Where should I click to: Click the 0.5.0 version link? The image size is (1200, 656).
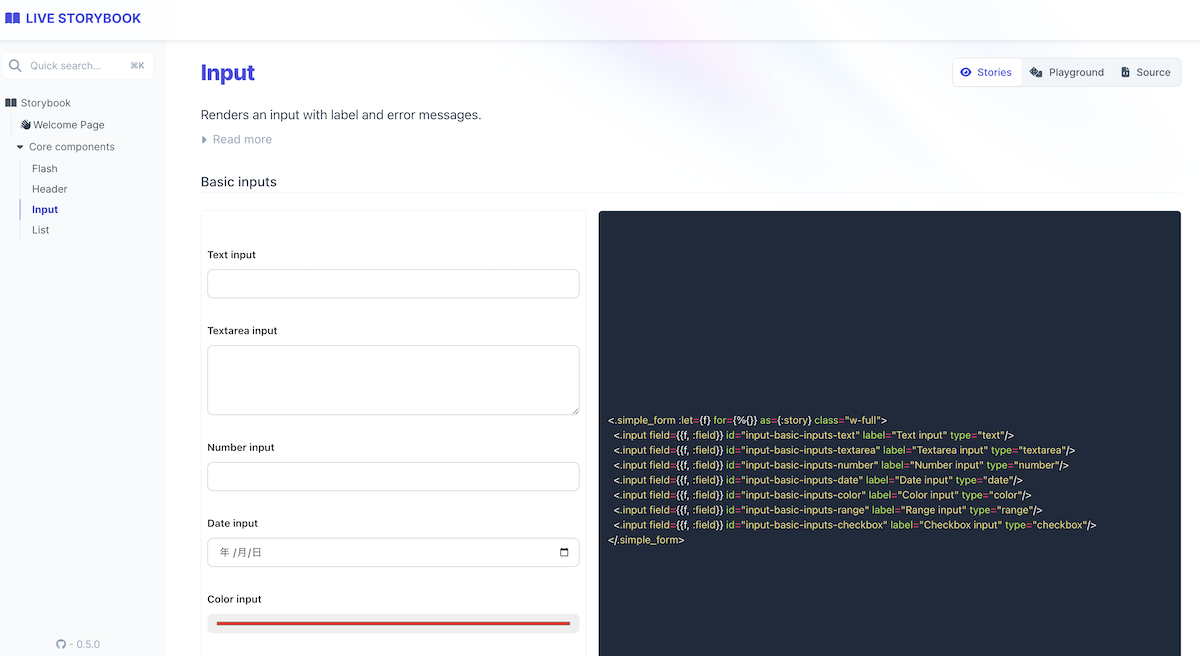[x=88, y=645]
